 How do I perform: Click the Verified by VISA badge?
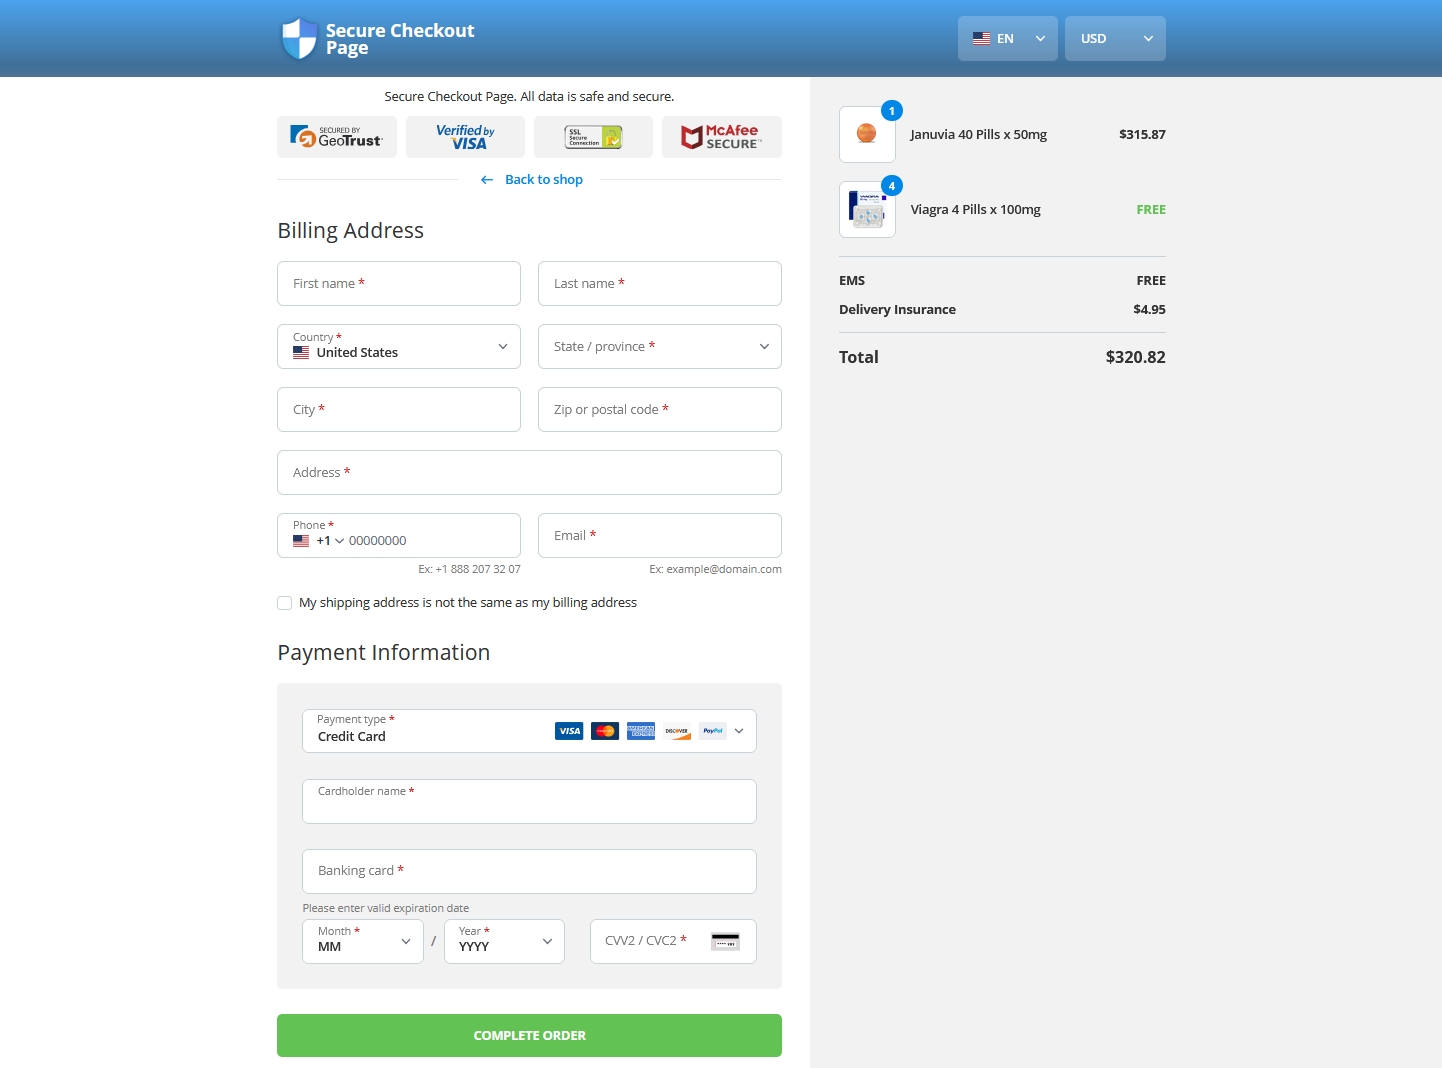pyautogui.click(x=465, y=137)
